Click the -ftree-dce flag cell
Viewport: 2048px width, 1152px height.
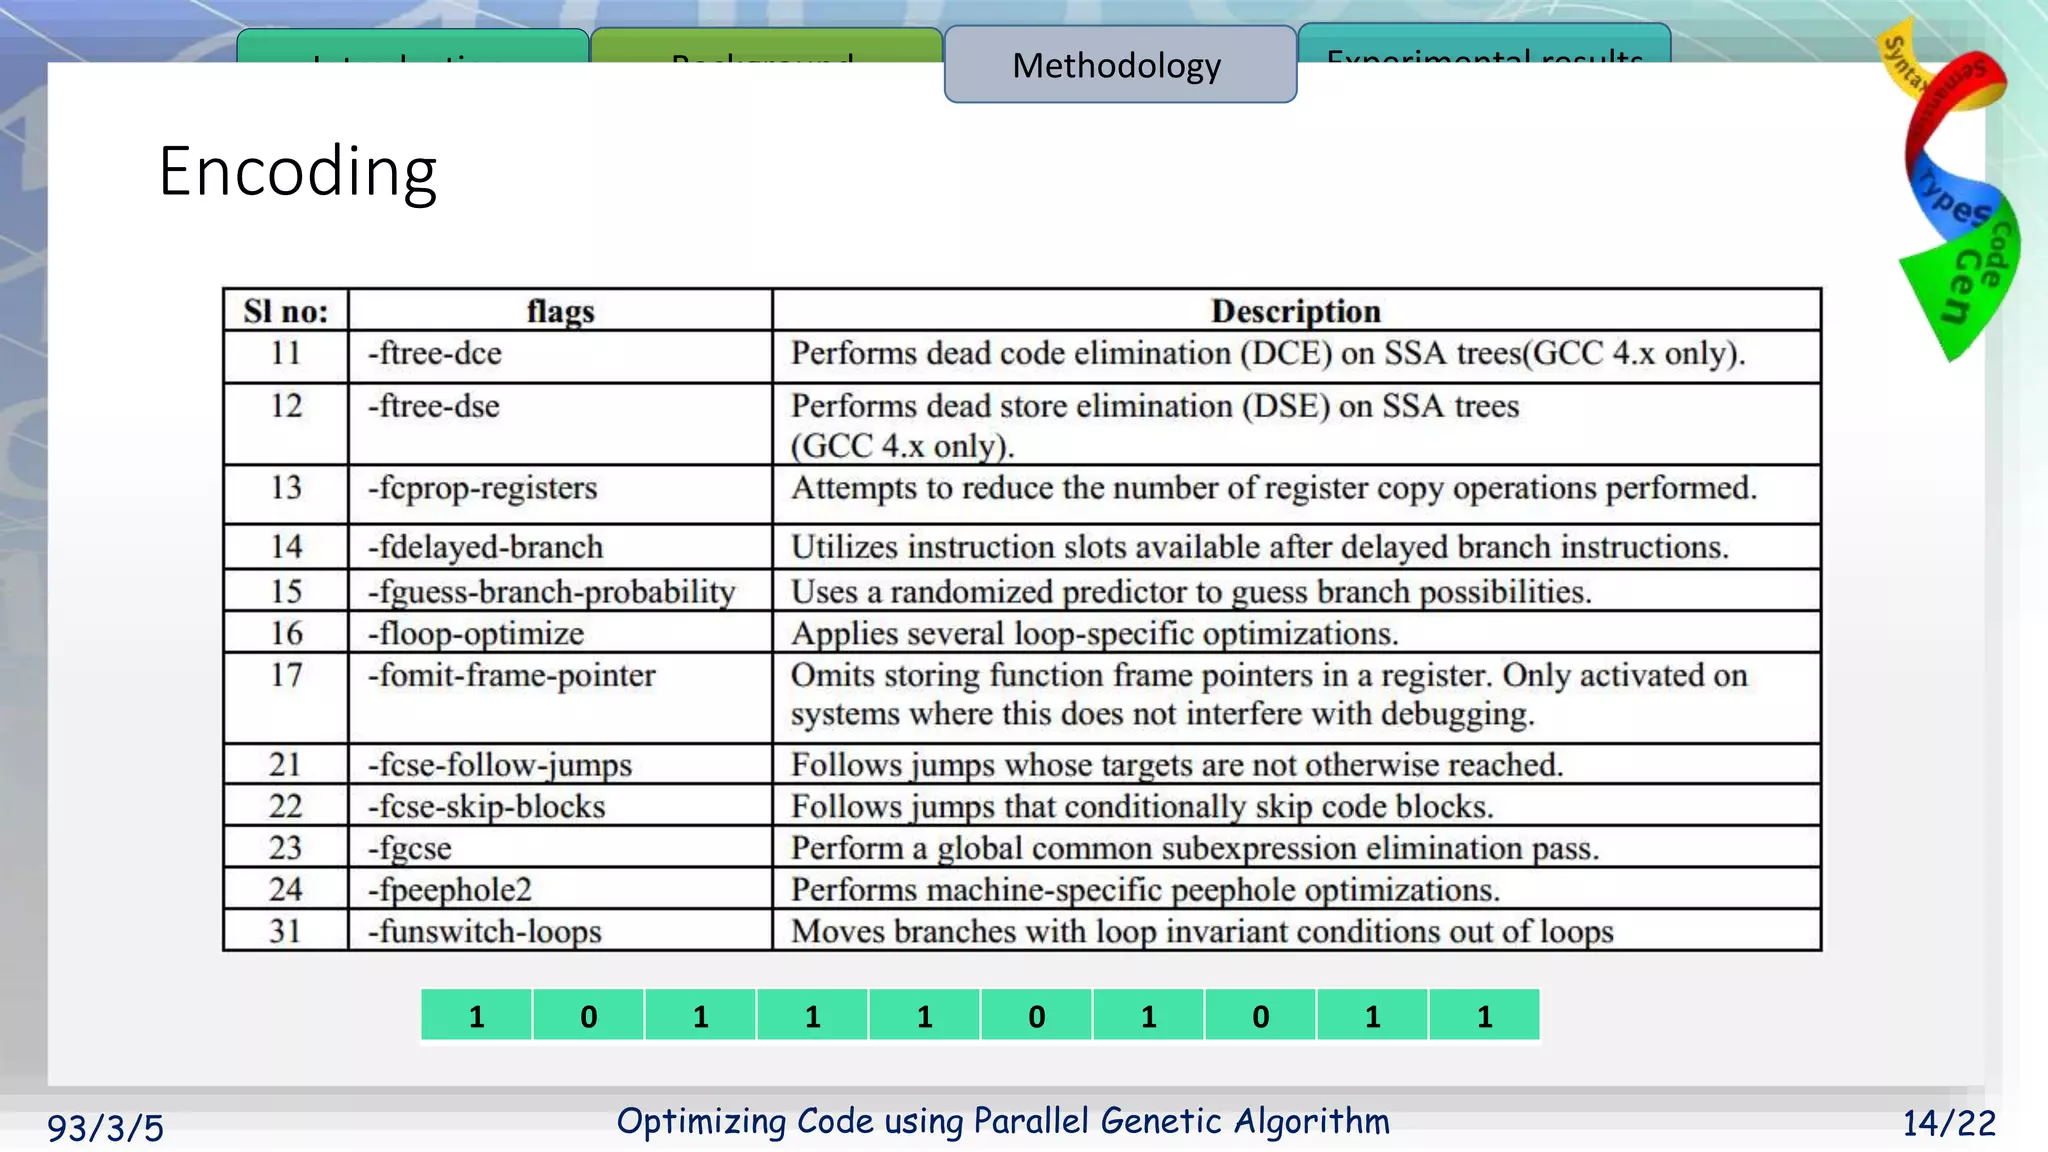pyautogui.click(x=560, y=355)
